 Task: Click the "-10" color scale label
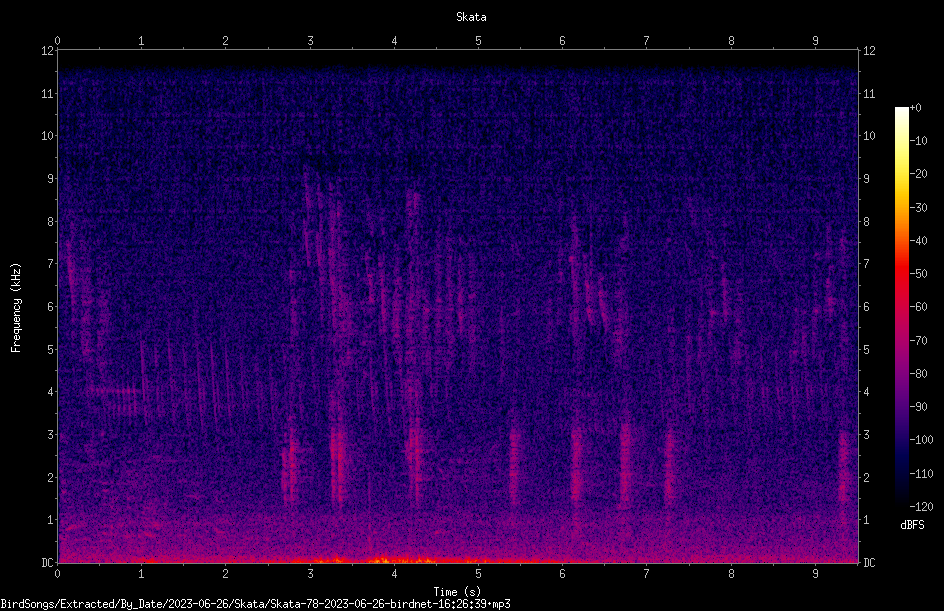pyautogui.click(x=918, y=141)
